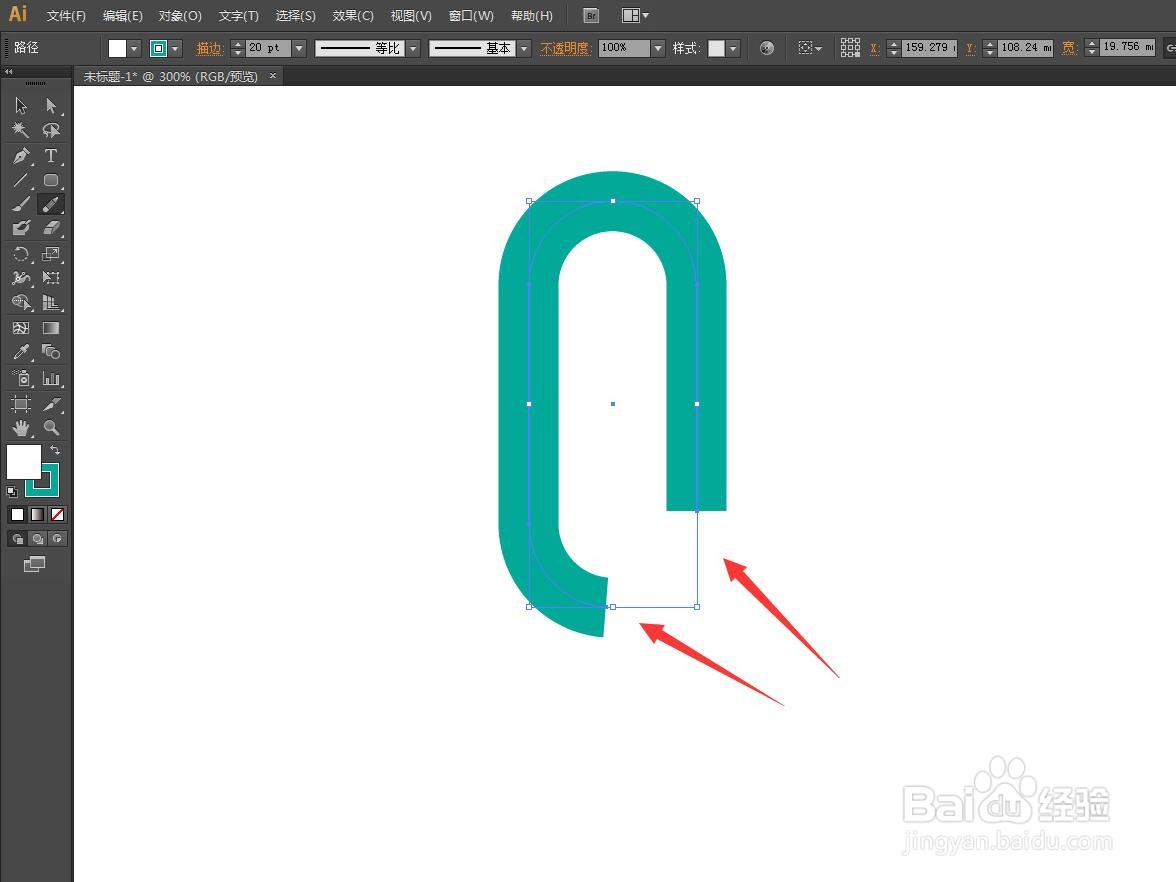The height and width of the screenshot is (882, 1176).
Task: Select the Direct Selection tool
Action: point(50,106)
